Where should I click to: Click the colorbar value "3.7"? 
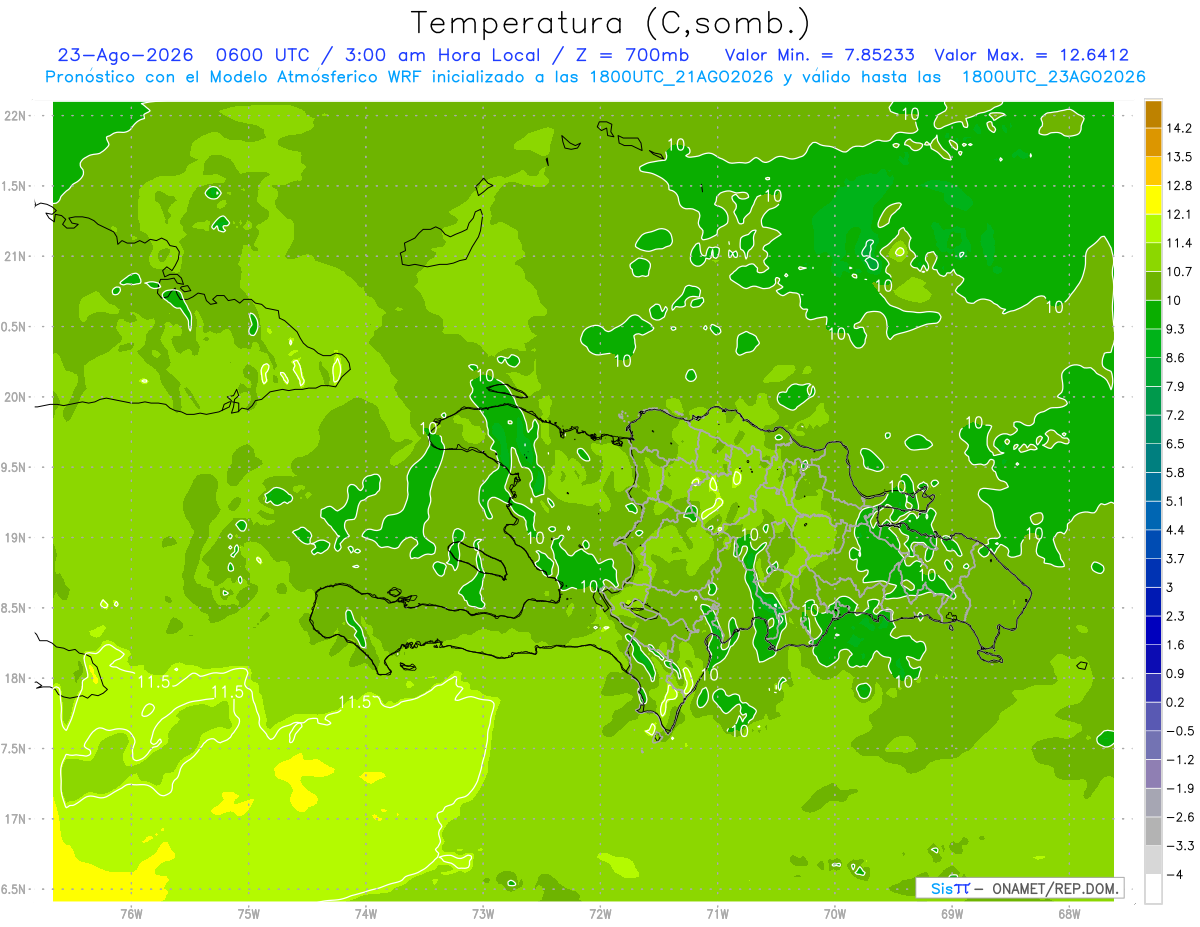click(x=1176, y=558)
